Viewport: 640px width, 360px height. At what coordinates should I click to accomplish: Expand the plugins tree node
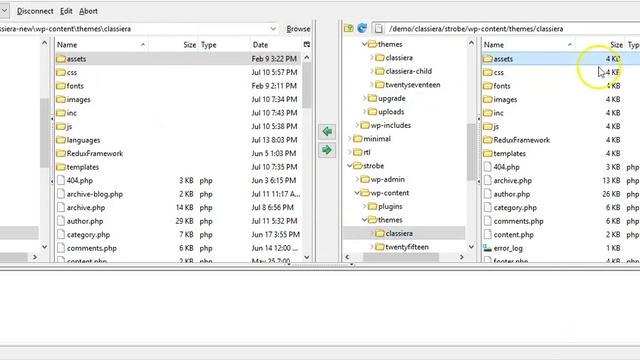pyautogui.click(x=364, y=206)
